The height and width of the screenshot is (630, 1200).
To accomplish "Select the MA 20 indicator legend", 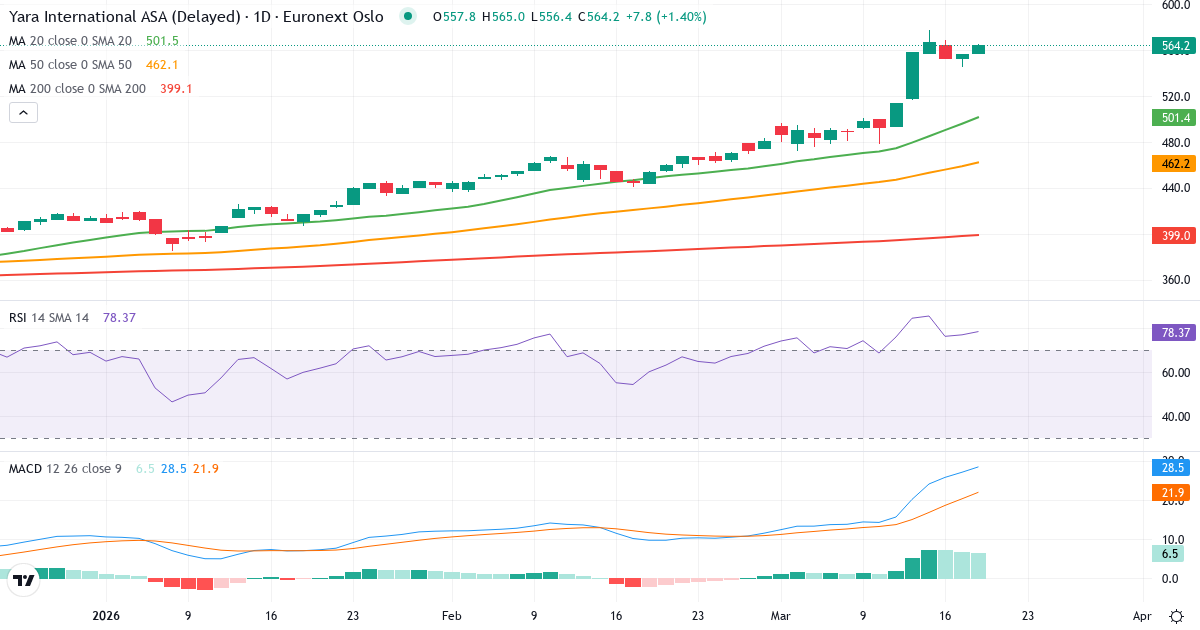I will point(70,41).
